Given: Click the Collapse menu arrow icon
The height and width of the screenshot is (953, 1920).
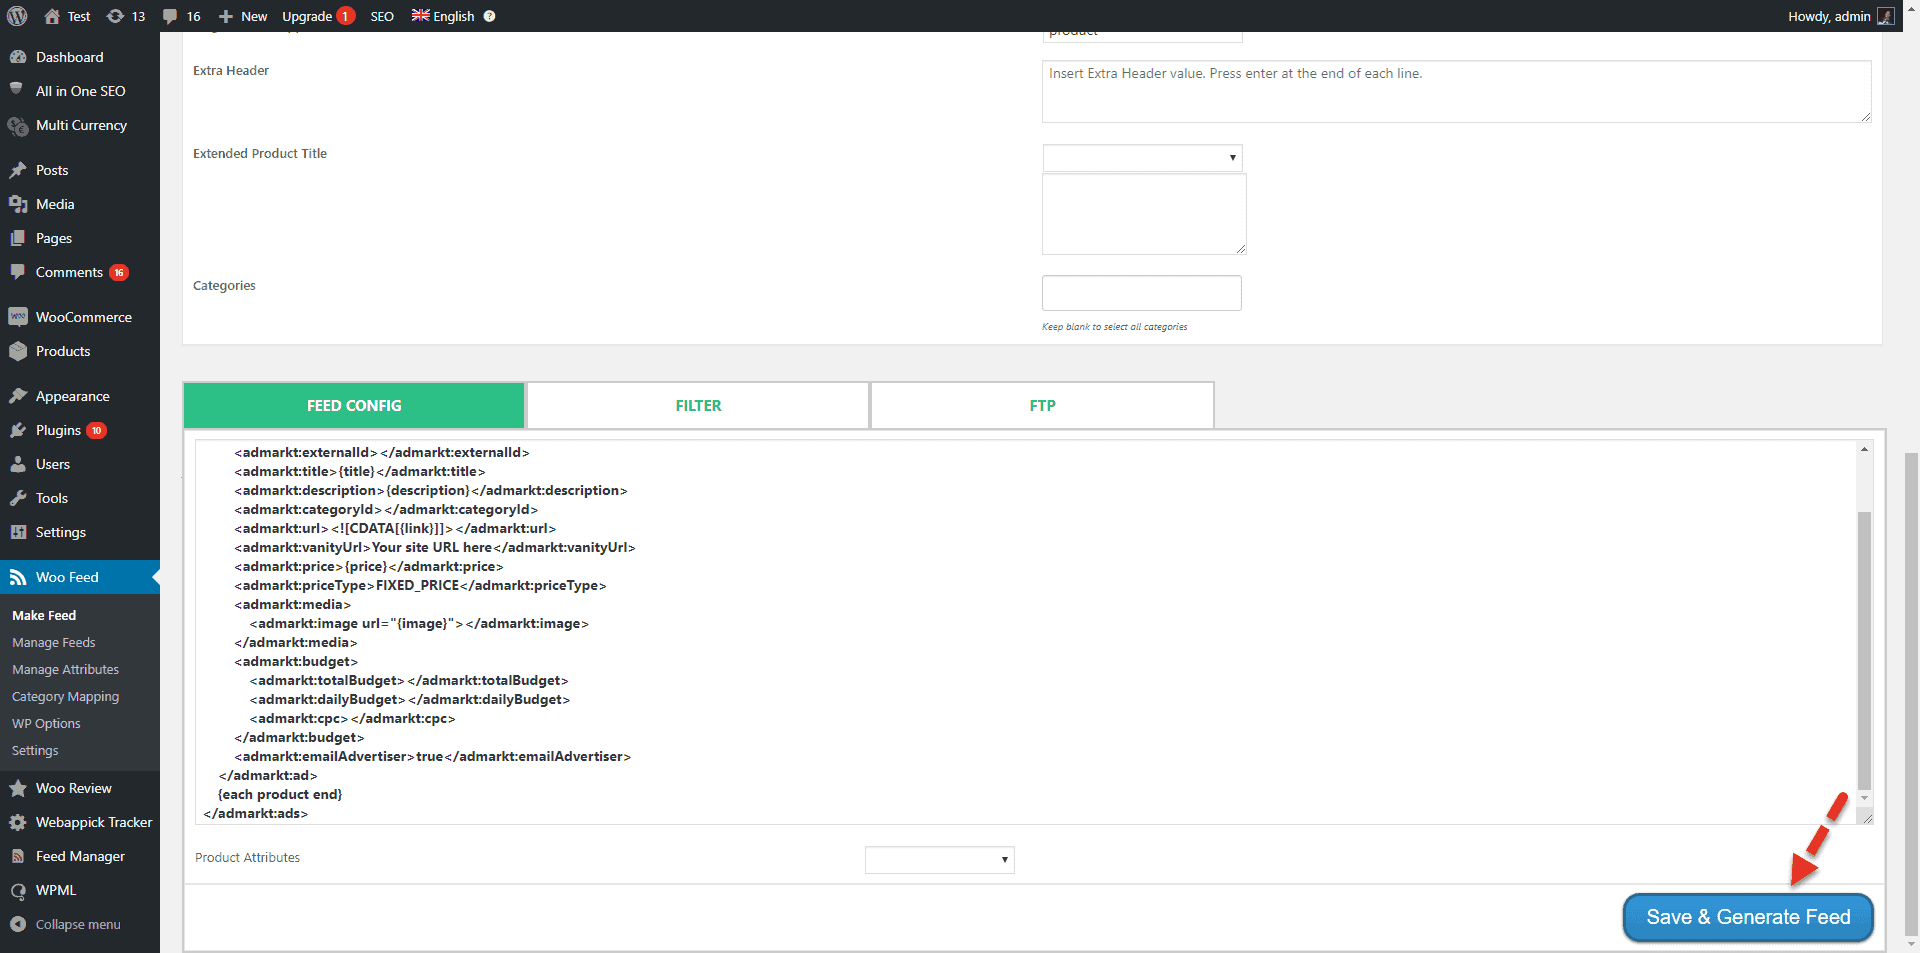Looking at the screenshot, I should [x=17, y=924].
